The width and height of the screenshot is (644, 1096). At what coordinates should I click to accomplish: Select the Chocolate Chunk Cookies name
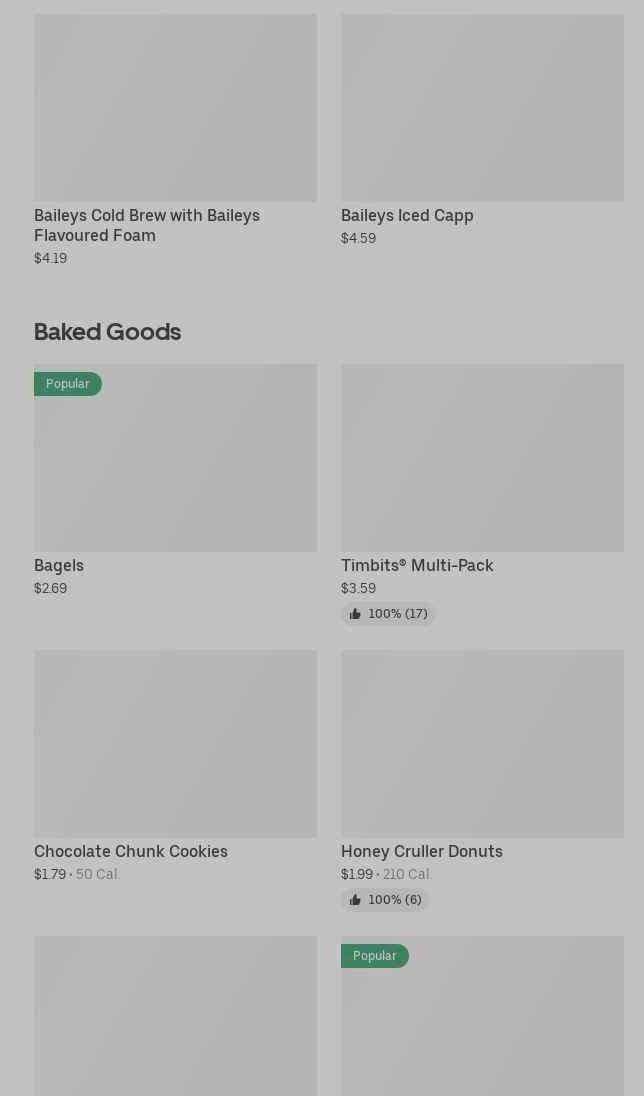(131, 851)
